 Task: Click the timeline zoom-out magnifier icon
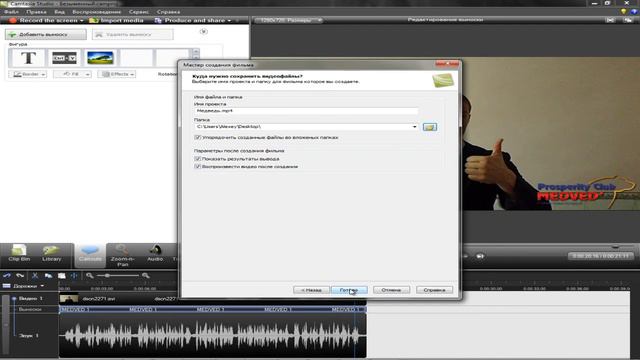[x=90, y=276]
